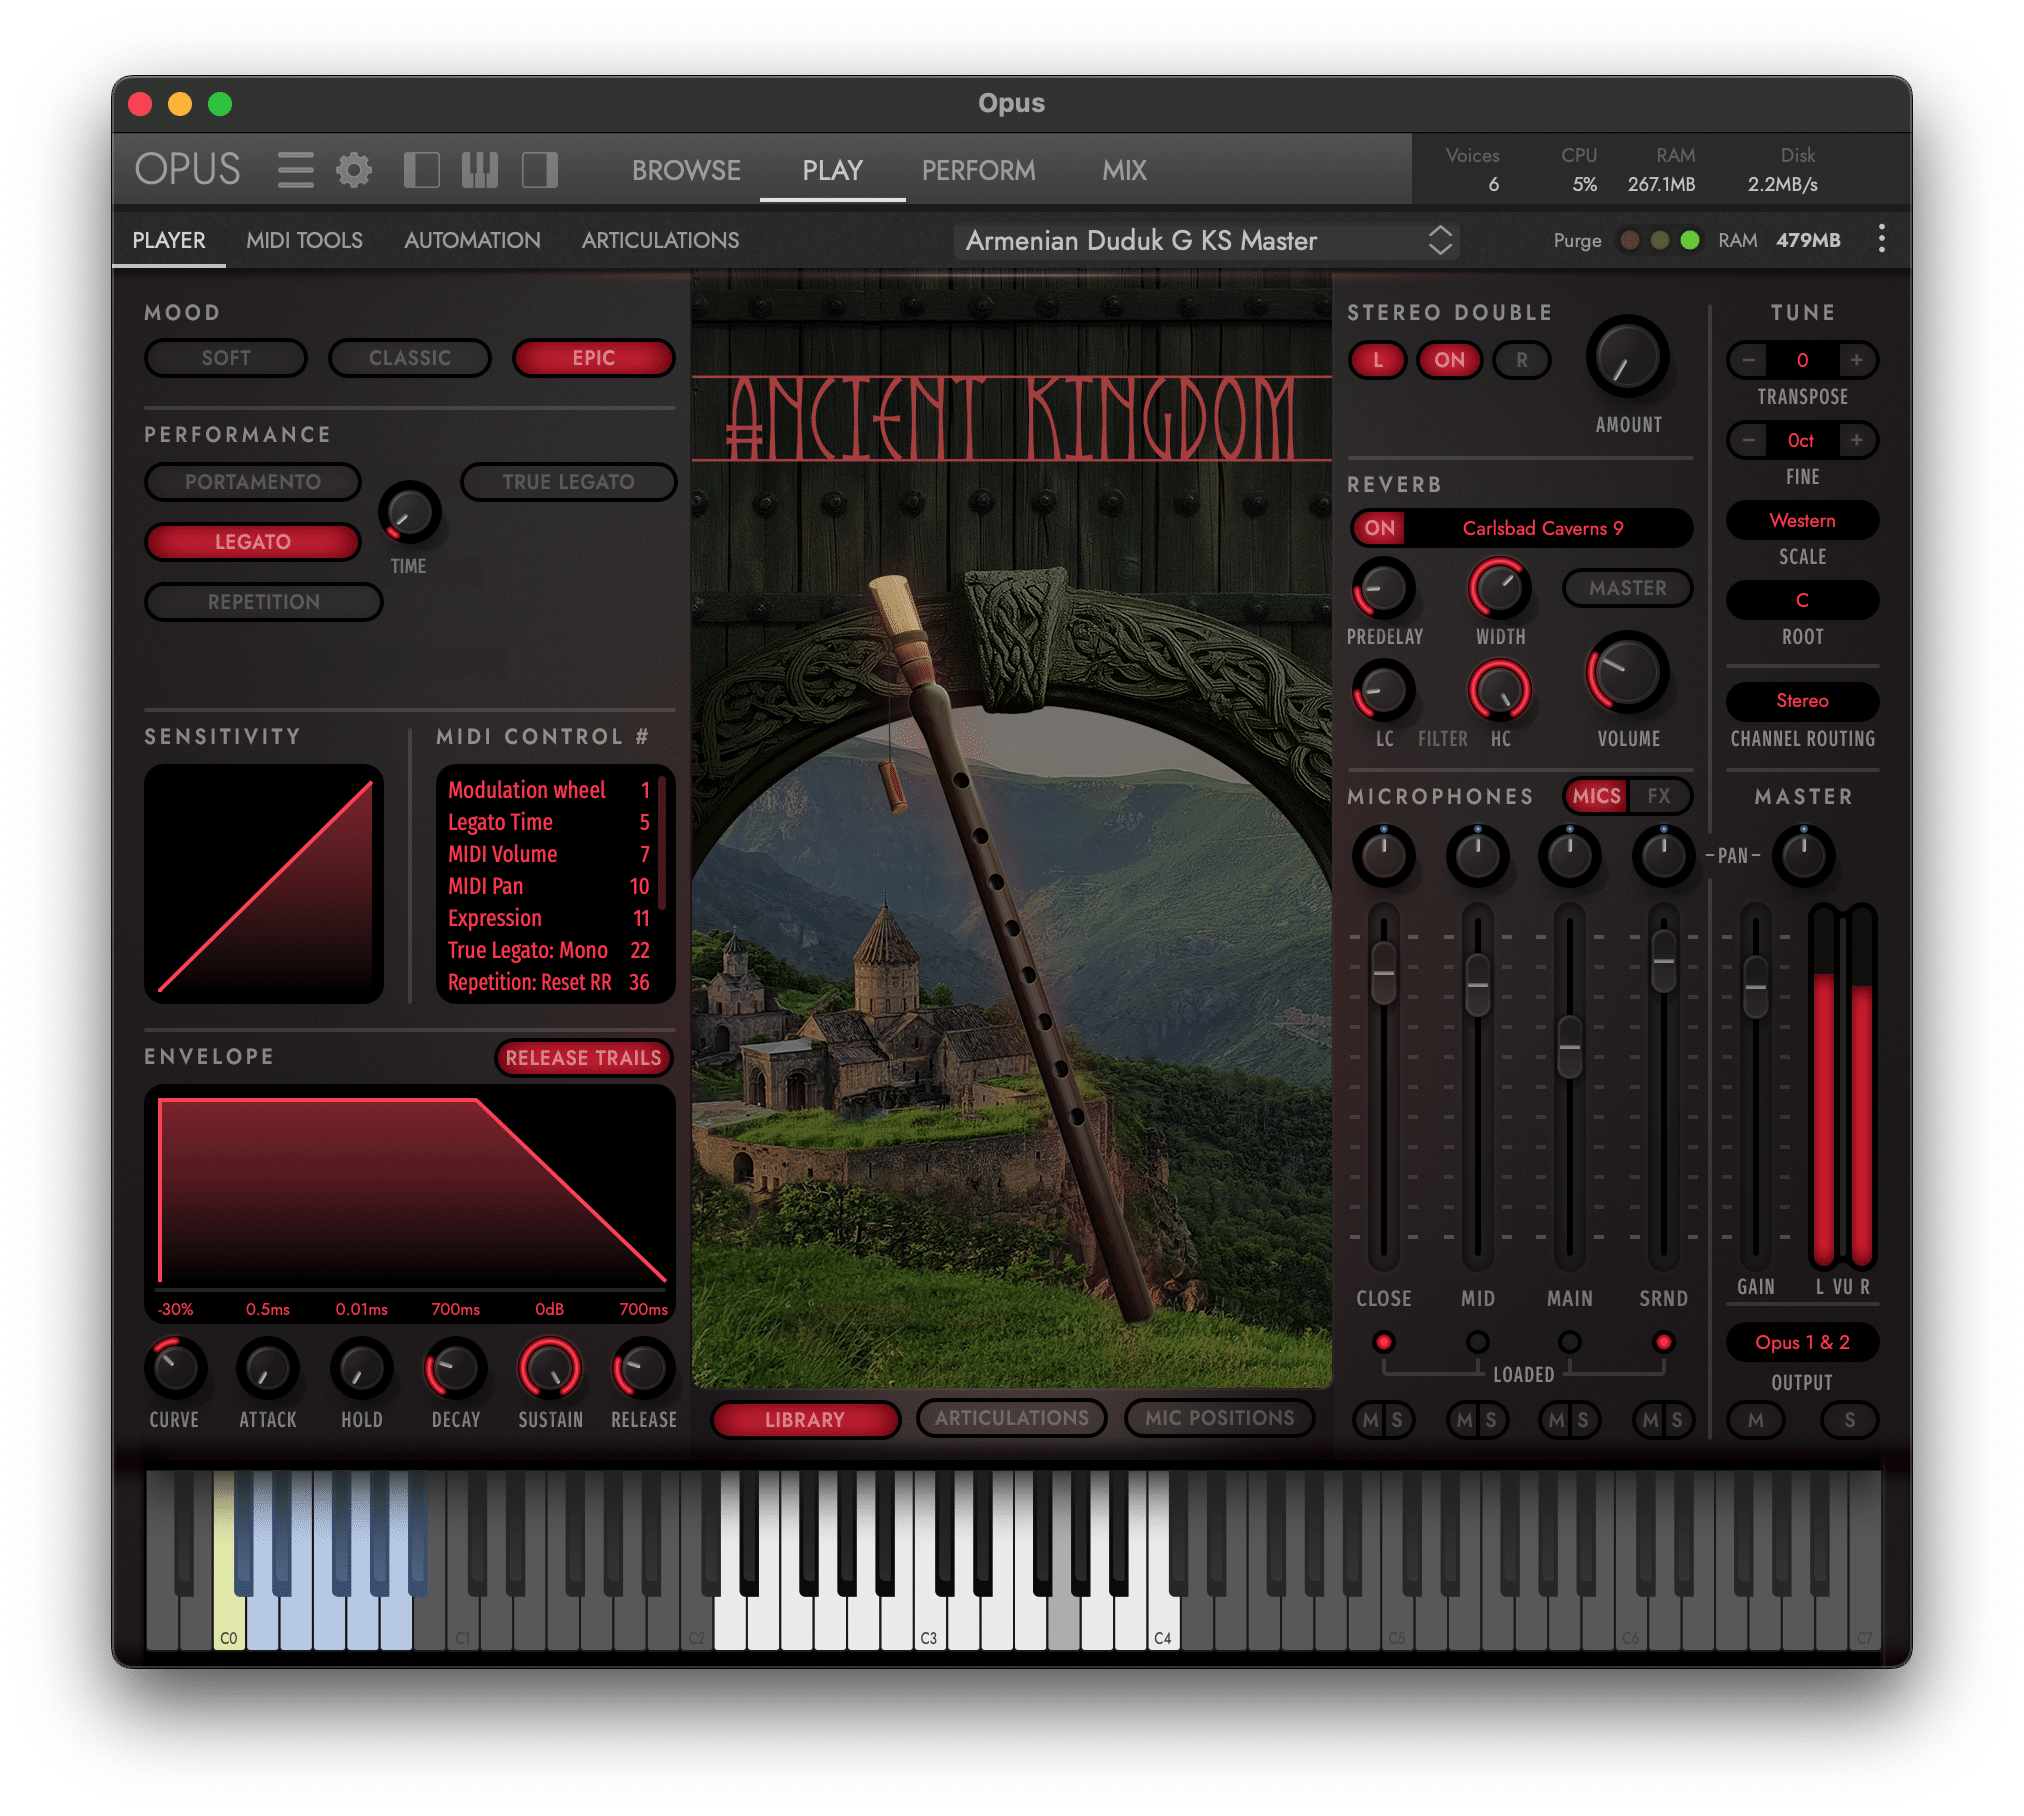Toggle the right sidebar panel icon
2024x1816 pixels.
tap(540, 170)
